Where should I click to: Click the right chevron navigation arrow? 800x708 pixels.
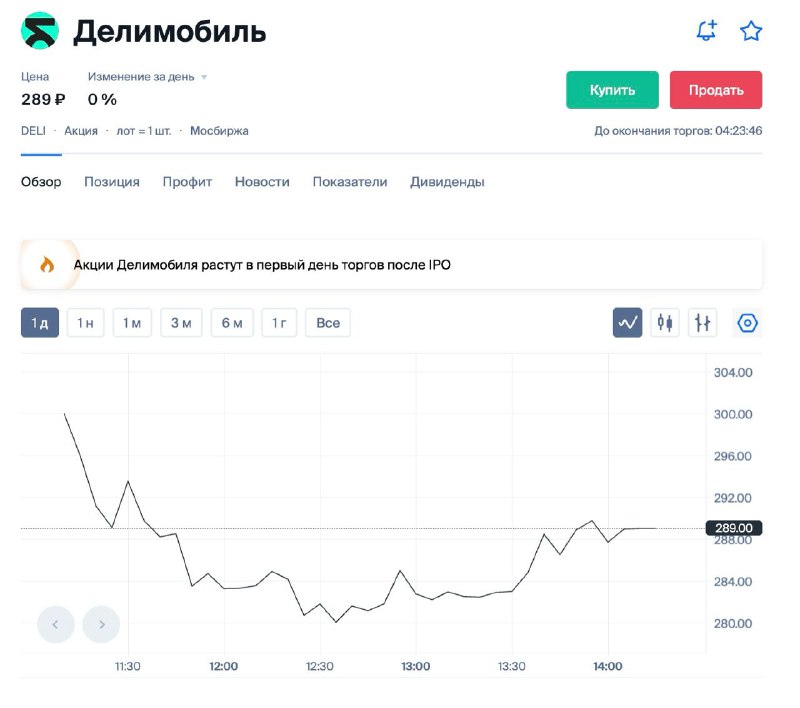coord(101,623)
